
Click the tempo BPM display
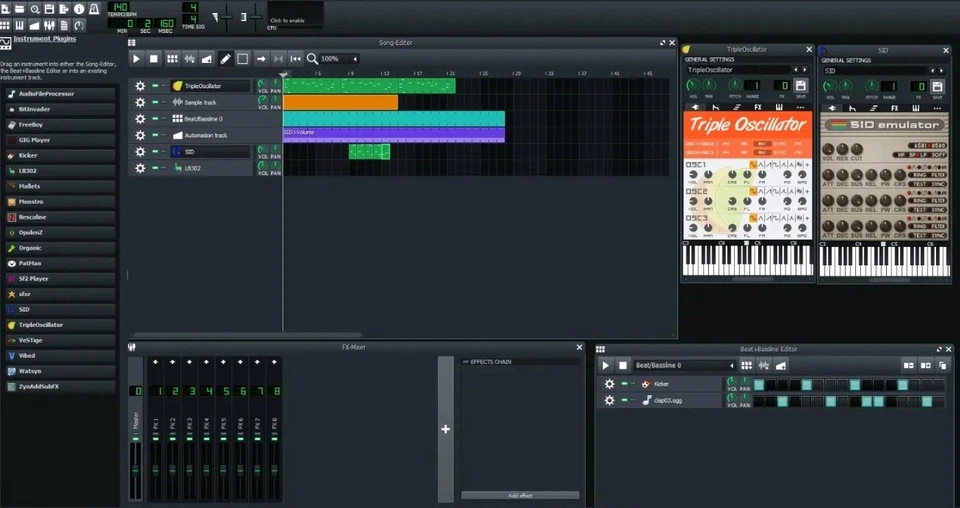coord(119,7)
